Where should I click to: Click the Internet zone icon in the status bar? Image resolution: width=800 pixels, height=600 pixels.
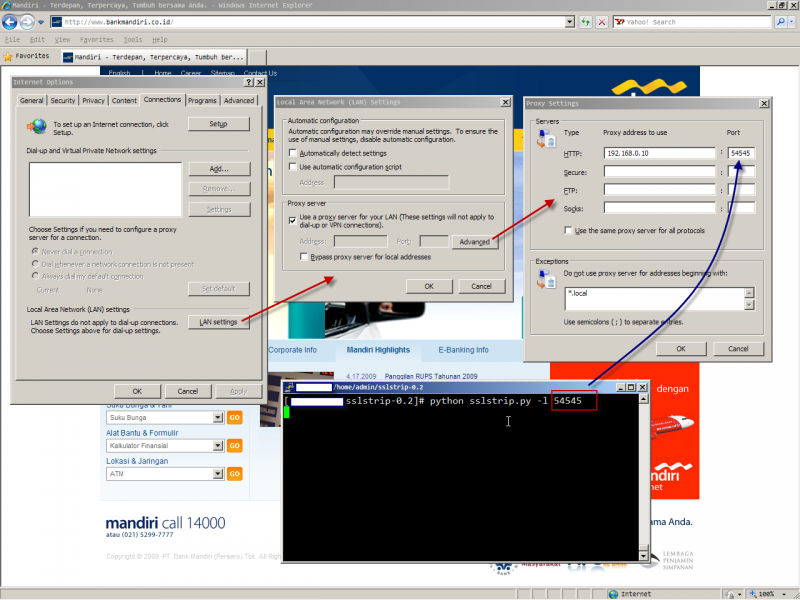pos(614,593)
